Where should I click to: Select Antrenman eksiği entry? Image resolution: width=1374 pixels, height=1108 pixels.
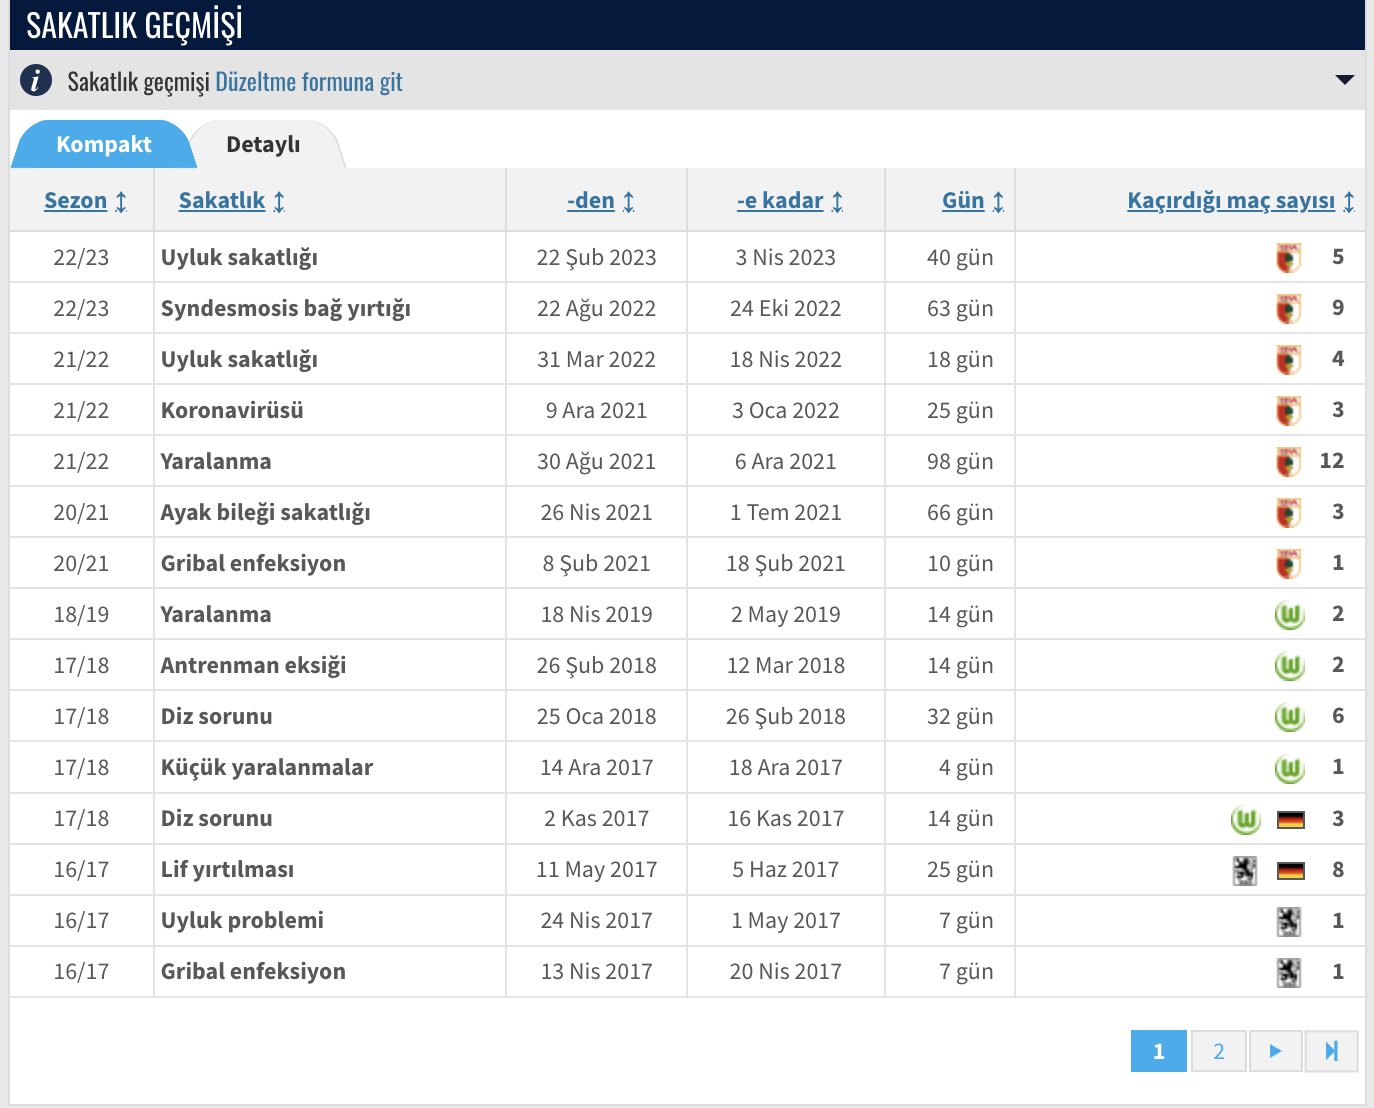click(254, 666)
